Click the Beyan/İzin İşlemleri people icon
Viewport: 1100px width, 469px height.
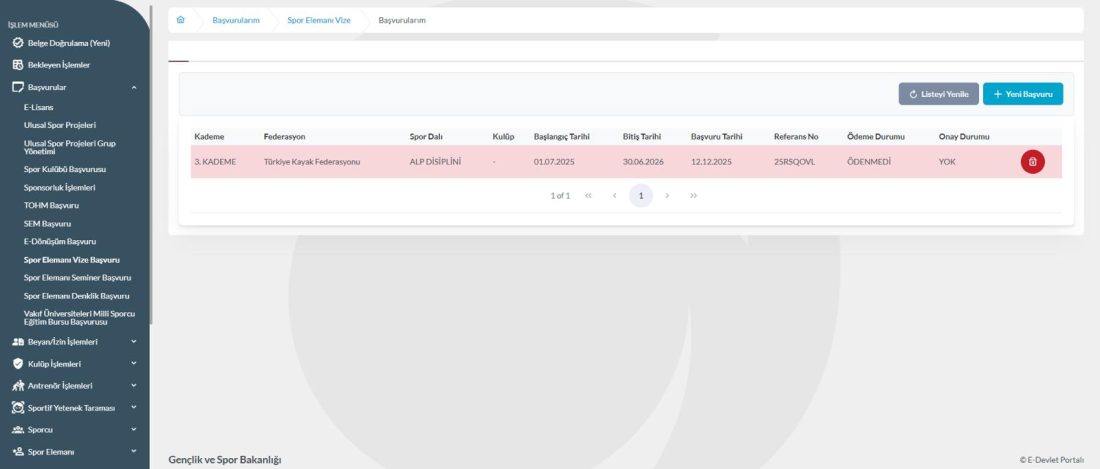point(18,342)
